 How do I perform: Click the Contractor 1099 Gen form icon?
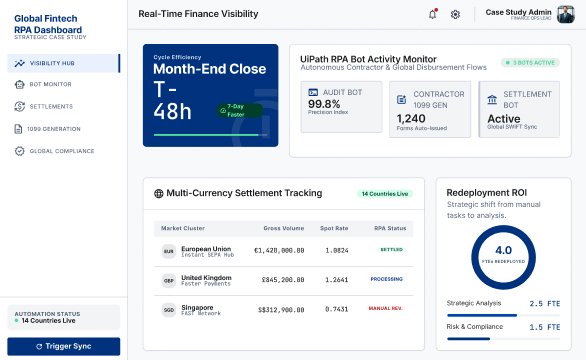[401, 99]
